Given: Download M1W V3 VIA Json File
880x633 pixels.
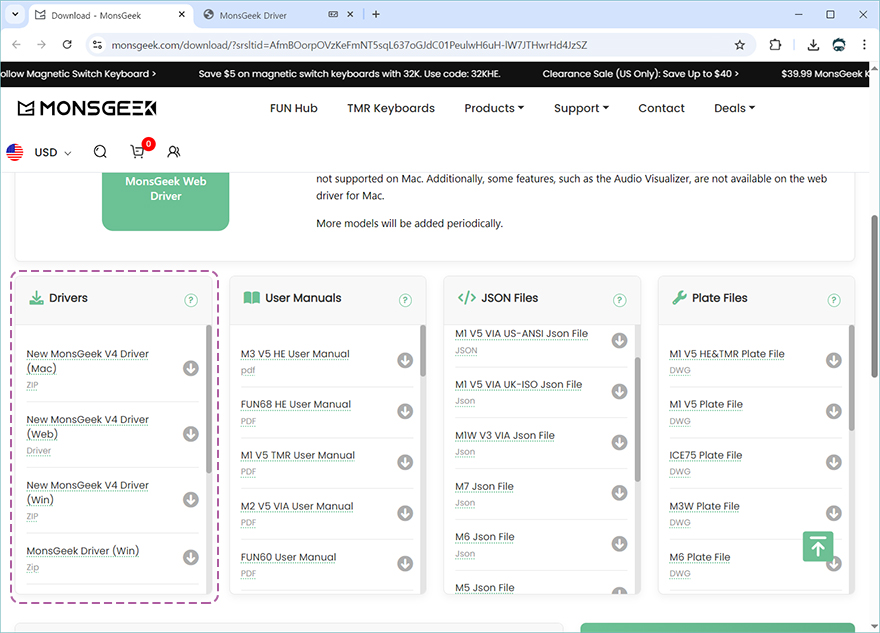Looking at the screenshot, I should (620, 442).
